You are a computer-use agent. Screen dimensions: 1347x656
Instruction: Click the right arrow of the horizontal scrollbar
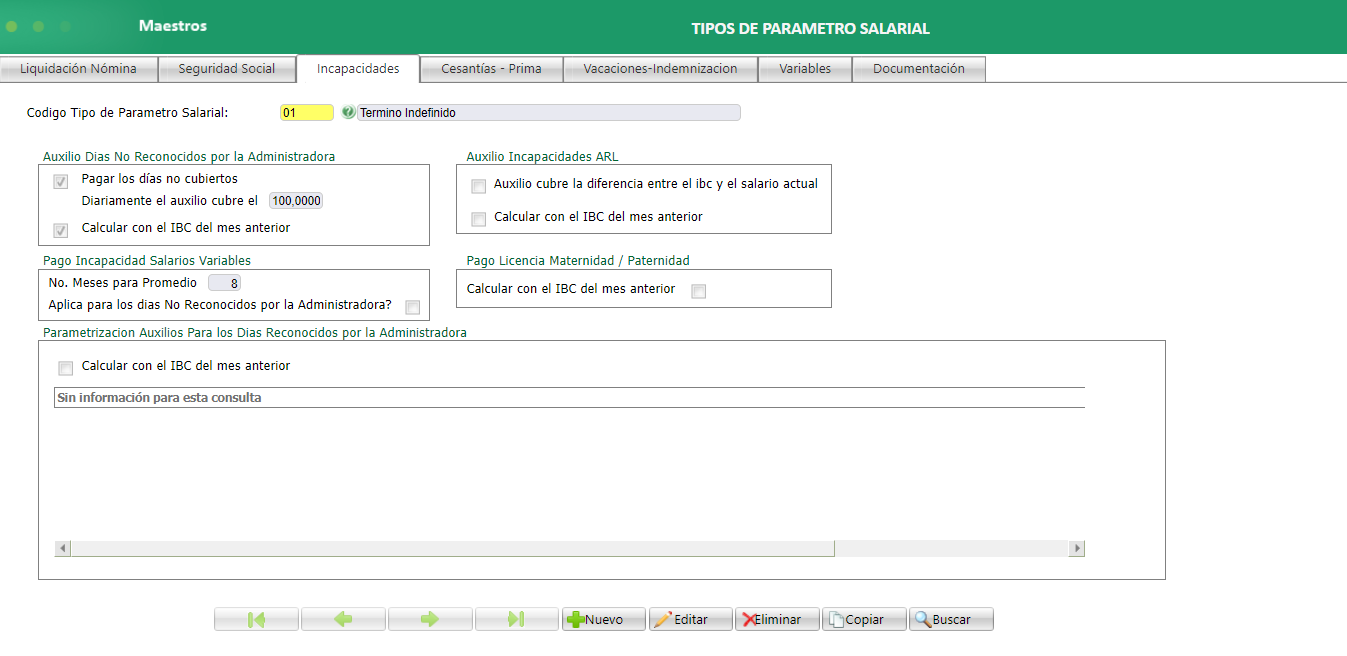pyautogui.click(x=1077, y=548)
